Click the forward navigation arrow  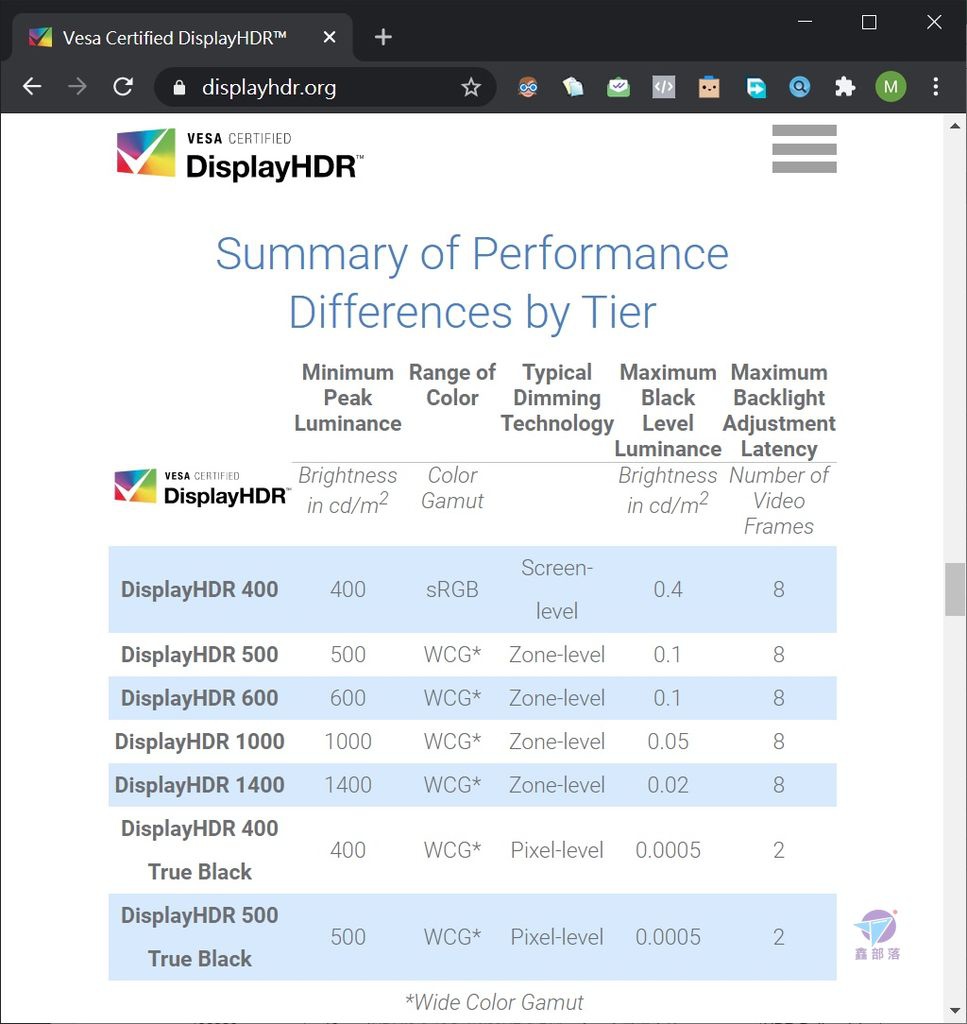77,86
